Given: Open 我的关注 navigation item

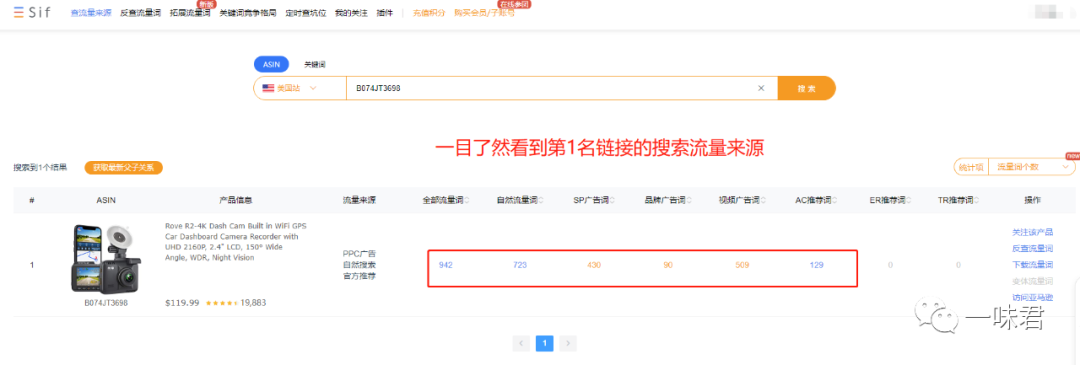Looking at the screenshot, I should (x=351, y=13).
